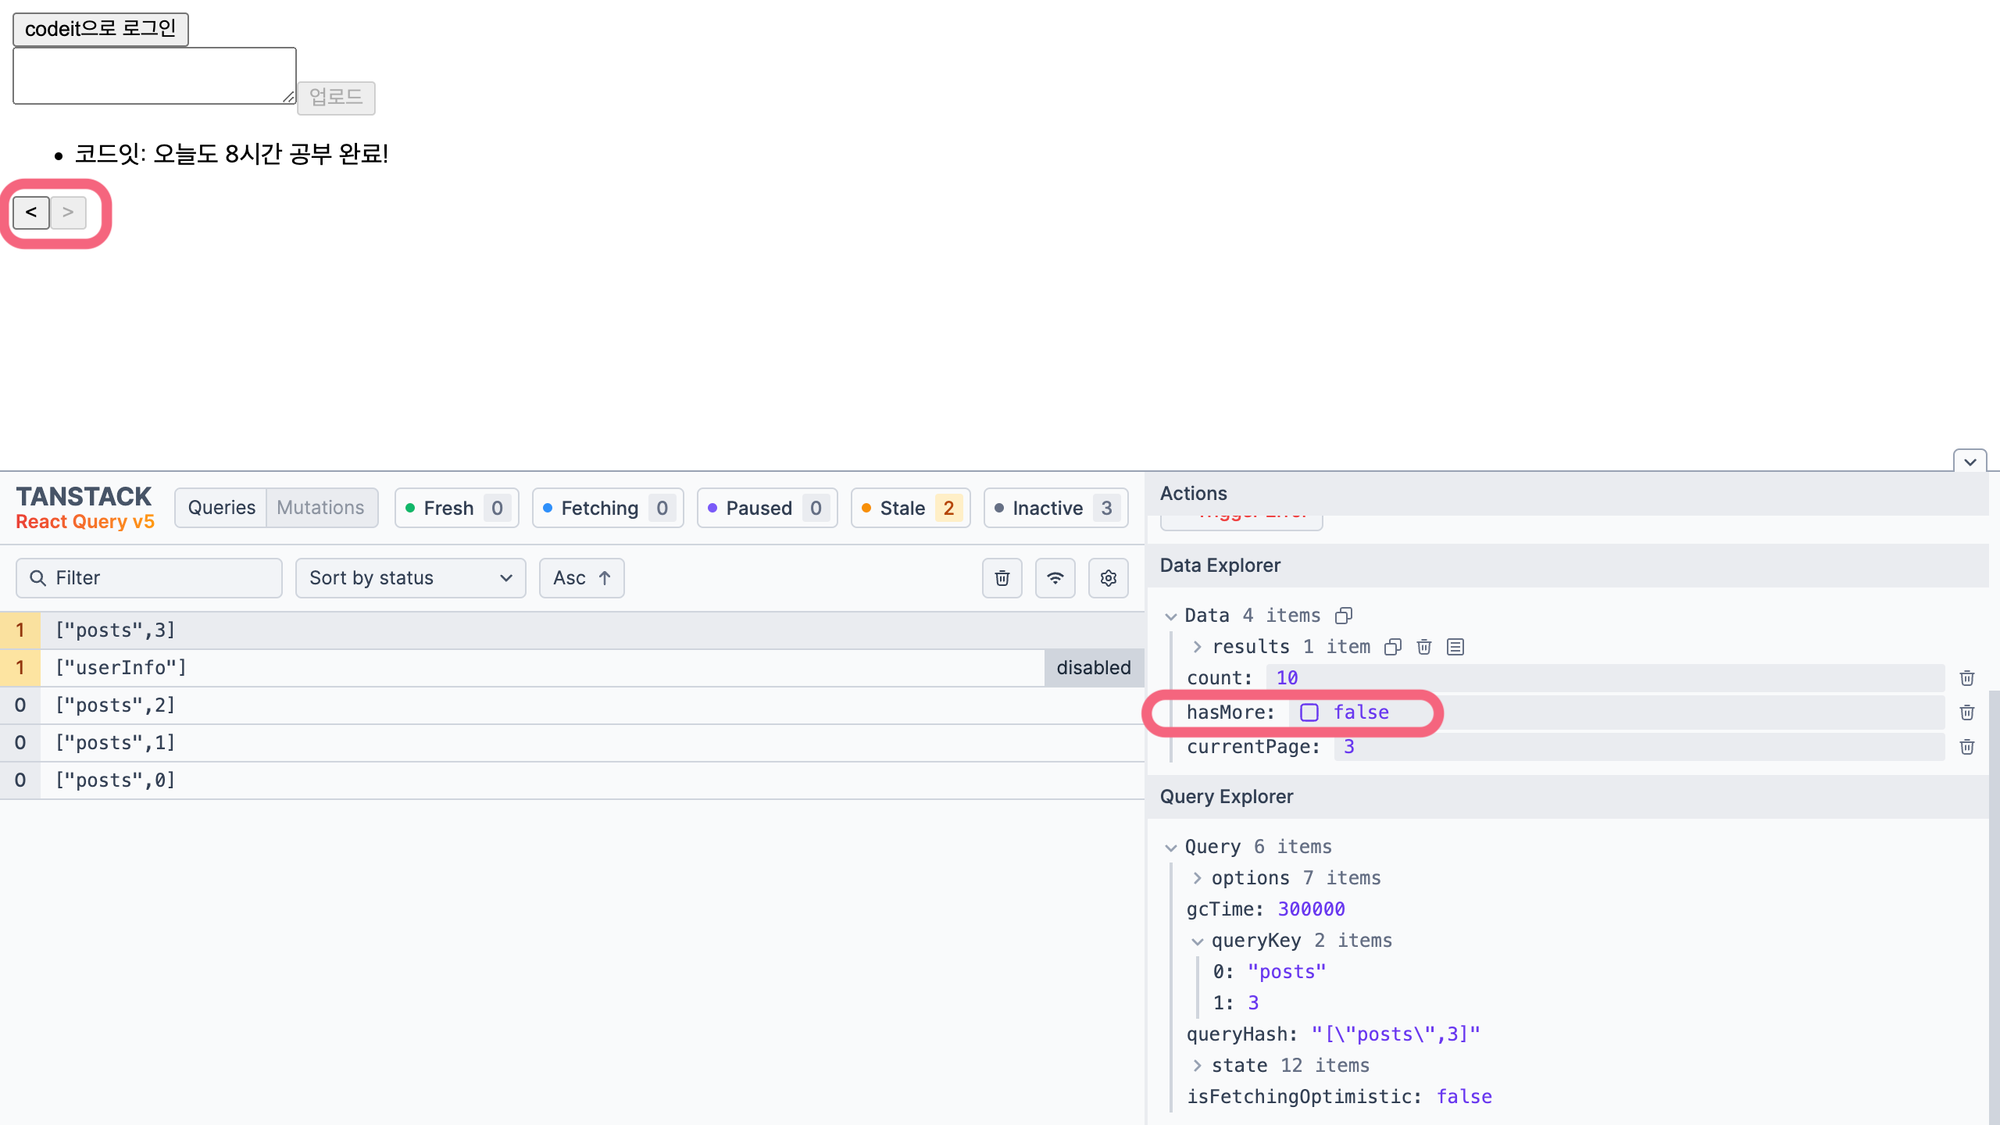2000x1125 pixels.
Task: Toggle the Stale status filter
Action: pos(911,508)
